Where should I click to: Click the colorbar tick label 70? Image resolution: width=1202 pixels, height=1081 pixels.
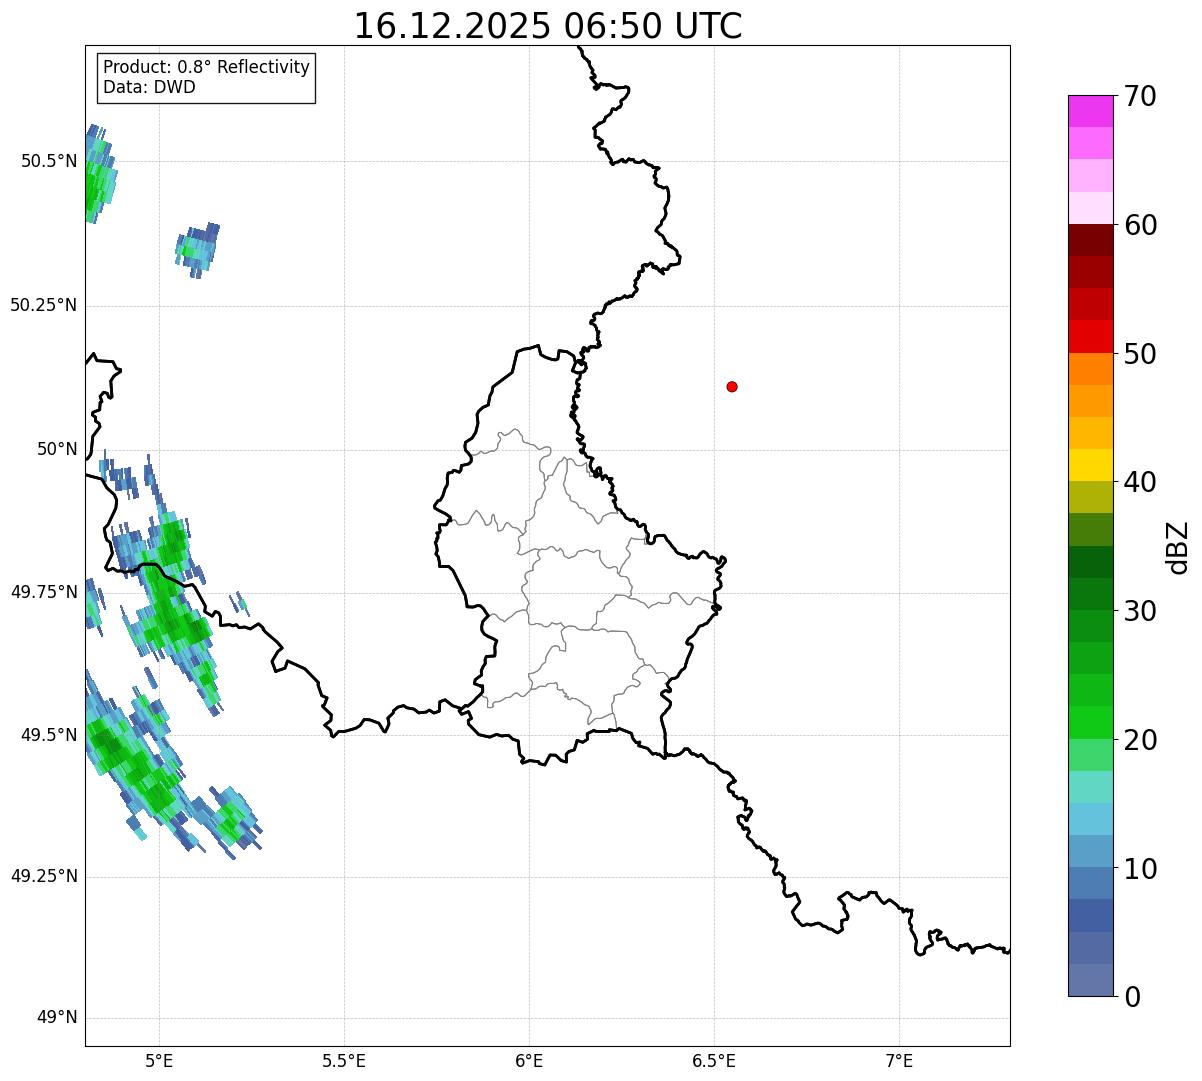(x=1140, y=96)
